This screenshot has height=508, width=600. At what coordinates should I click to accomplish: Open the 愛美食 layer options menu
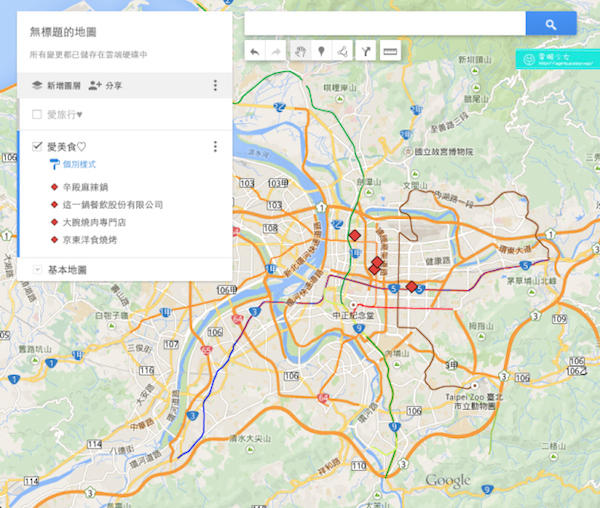click(x=215, y=147)
